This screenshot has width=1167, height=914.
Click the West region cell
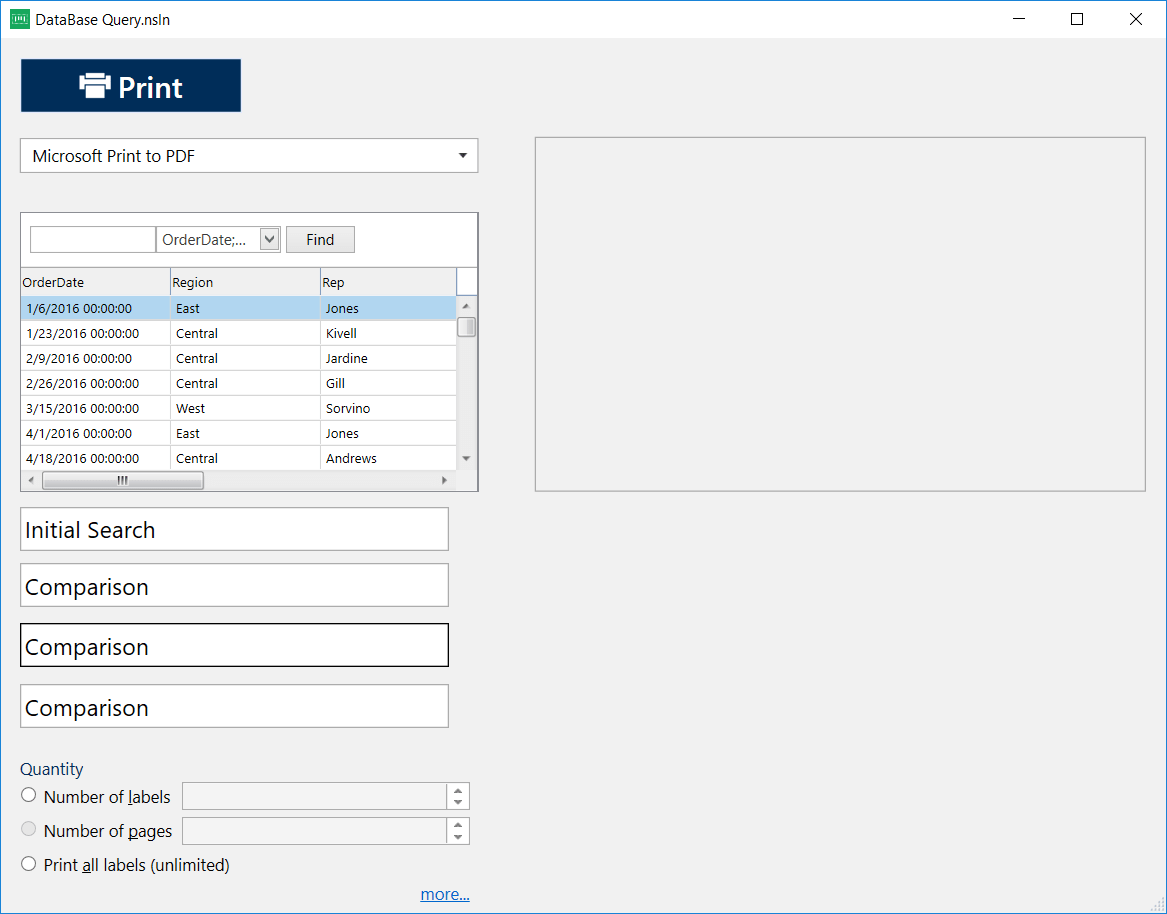[246, 408]
